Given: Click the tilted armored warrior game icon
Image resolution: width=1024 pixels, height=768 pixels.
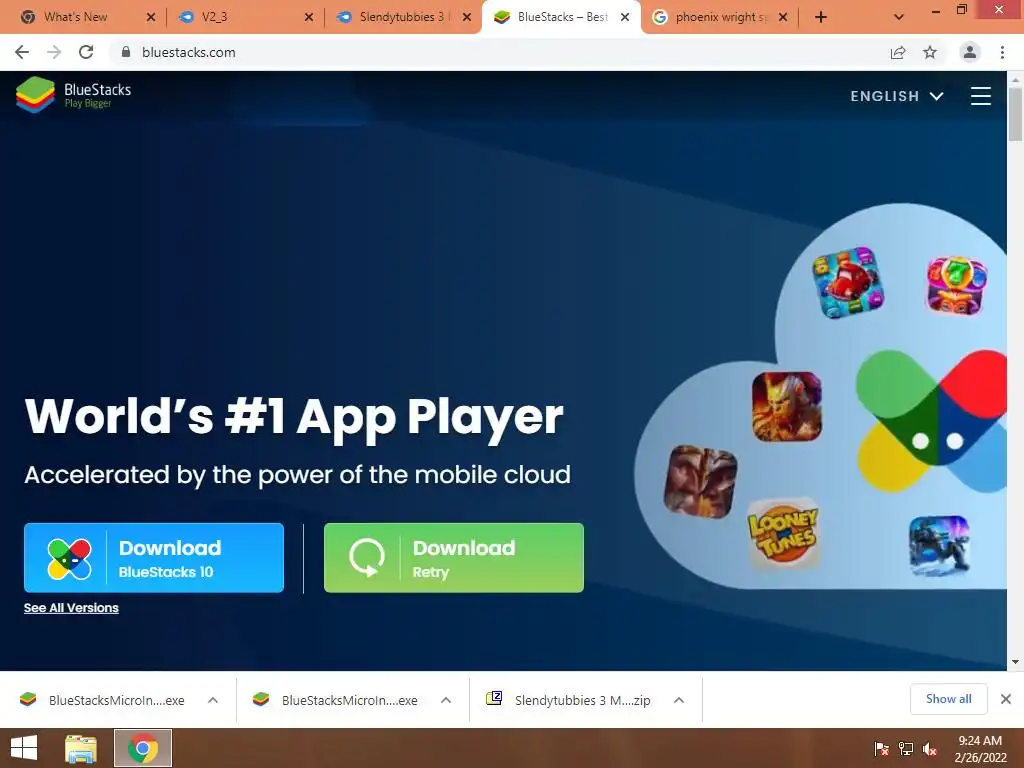Looking at the screenshot, I should [x=701, y=482].
